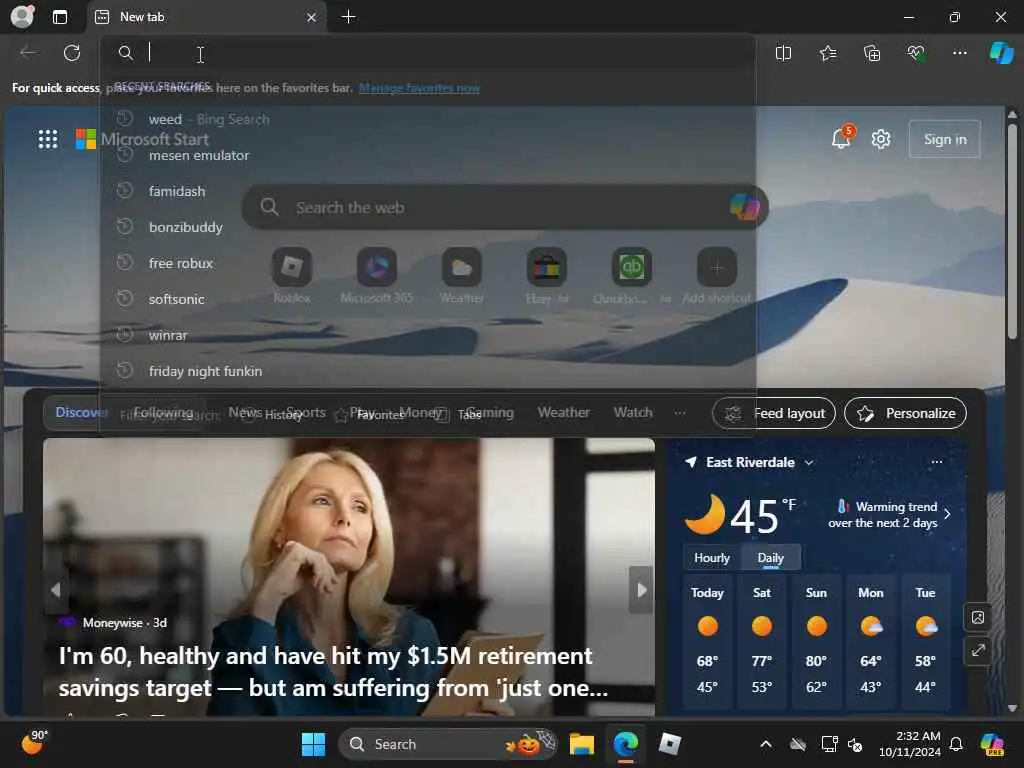This screenshot has height=768, width=1024.
Task: Open Browser essentials heart icon
Action: (916, 54)
